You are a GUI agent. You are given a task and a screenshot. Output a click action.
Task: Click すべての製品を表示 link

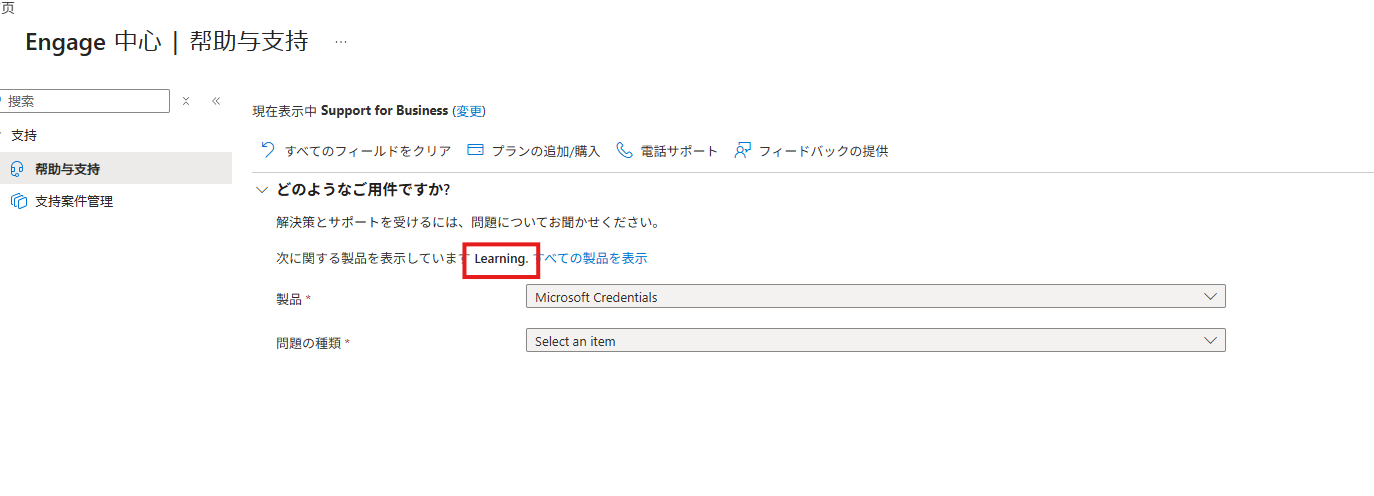pyautogui.click(x=590, y=258)
